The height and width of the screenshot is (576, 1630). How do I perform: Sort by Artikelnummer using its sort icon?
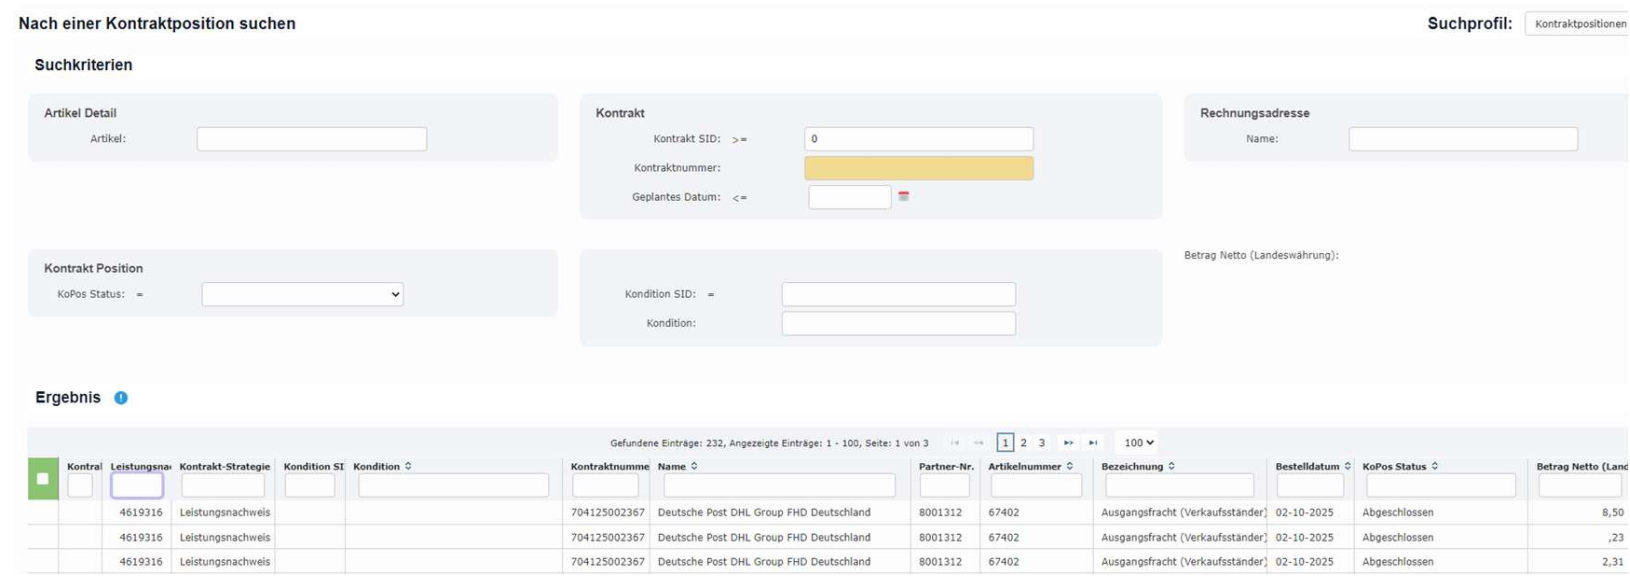pos(1070,467)
